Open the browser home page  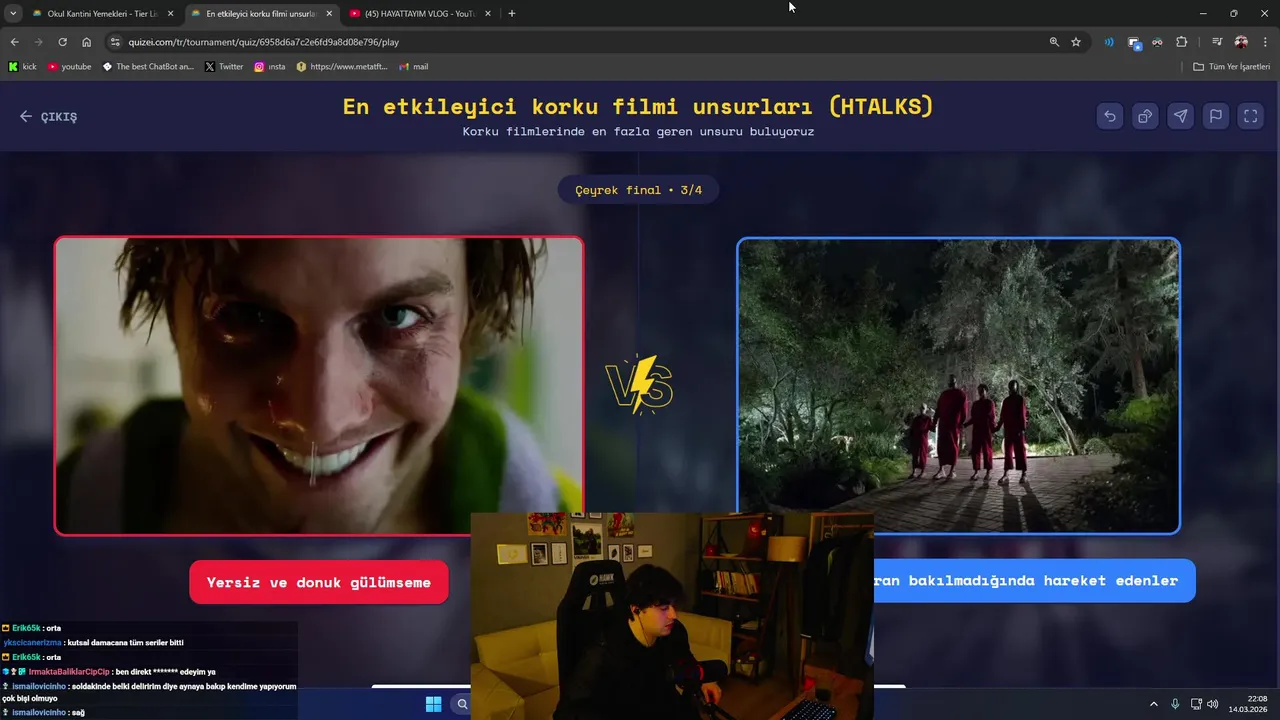pyautogui.click(x=87, y=42)
